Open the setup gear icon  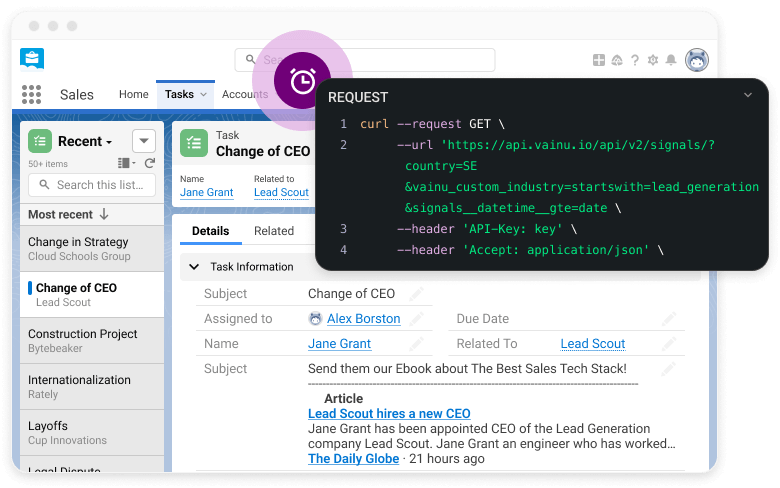tap(653, 60)
